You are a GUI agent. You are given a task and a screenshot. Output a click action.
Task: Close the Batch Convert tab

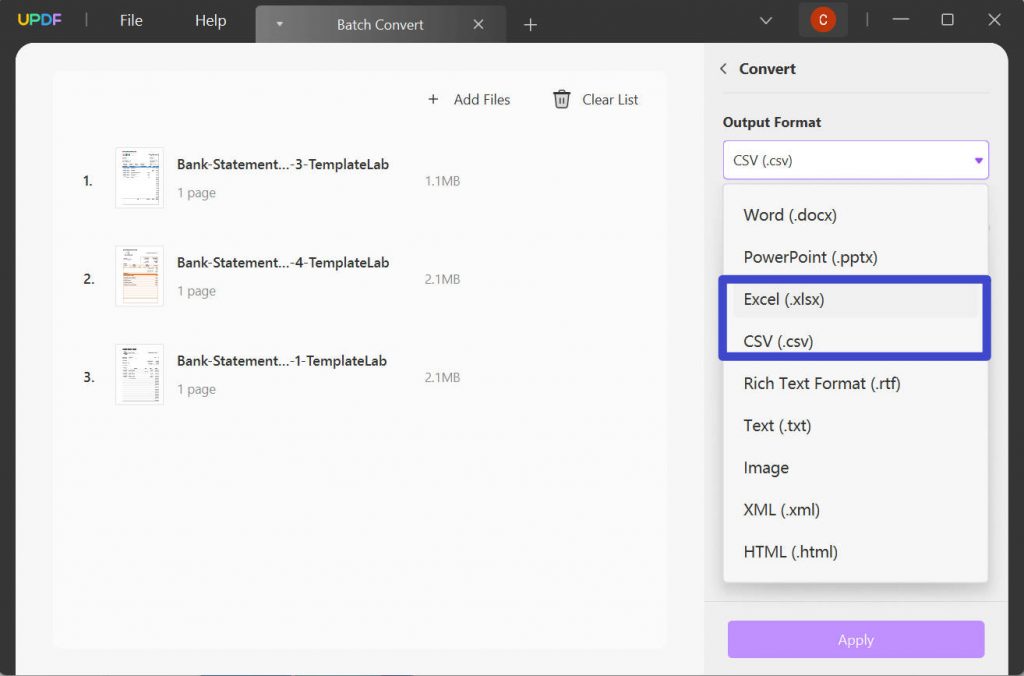(478, 24)
